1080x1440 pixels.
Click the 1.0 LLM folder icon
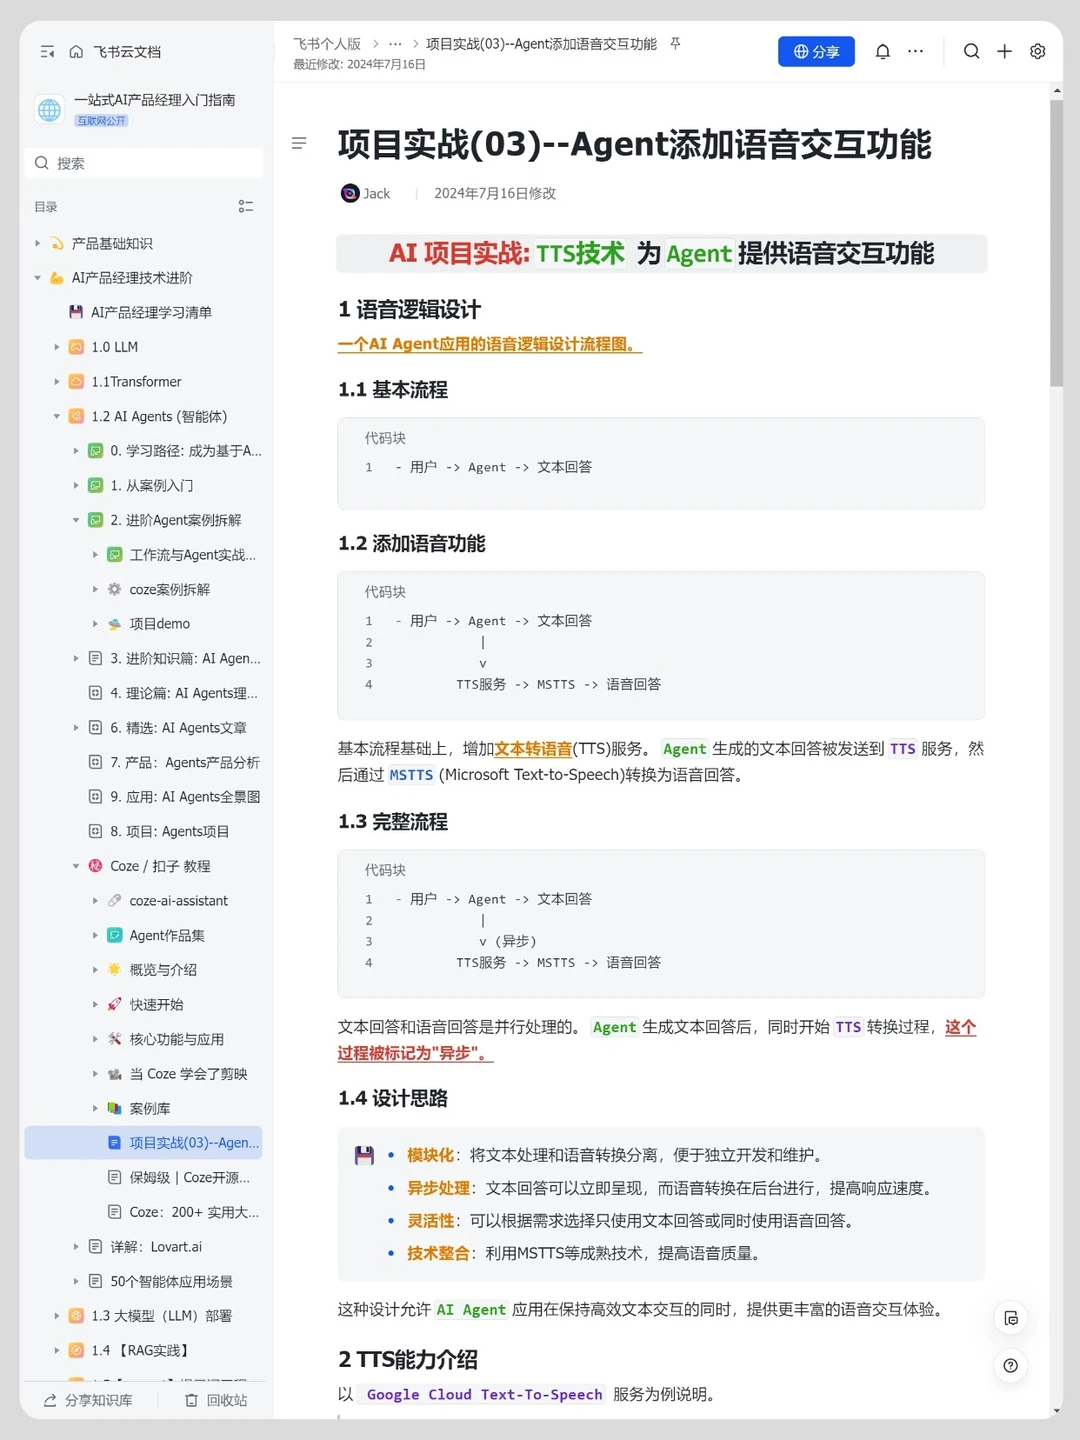[76, 347]
